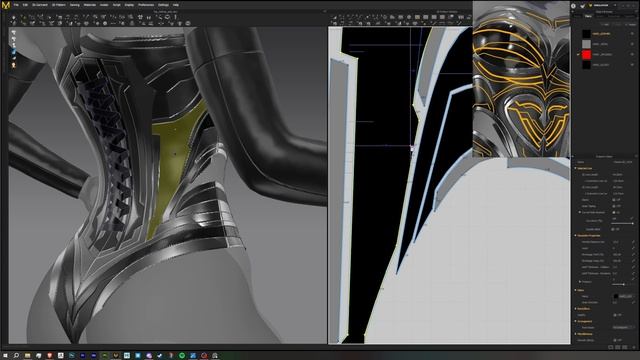Click edit icon on Grain Direction row

click(633, 302)
